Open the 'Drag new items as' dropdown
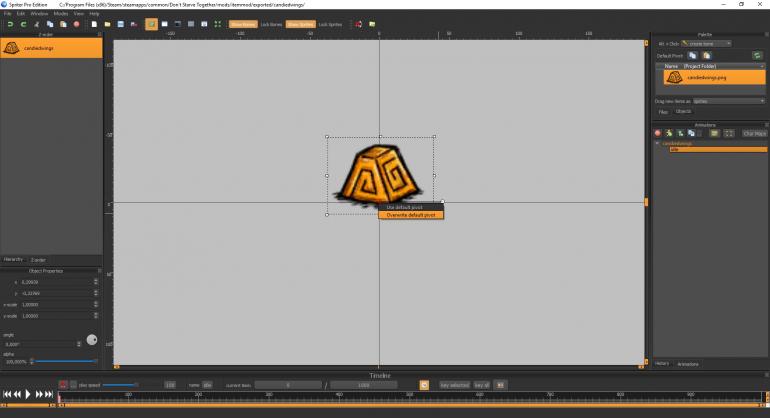 pos(714,101)
